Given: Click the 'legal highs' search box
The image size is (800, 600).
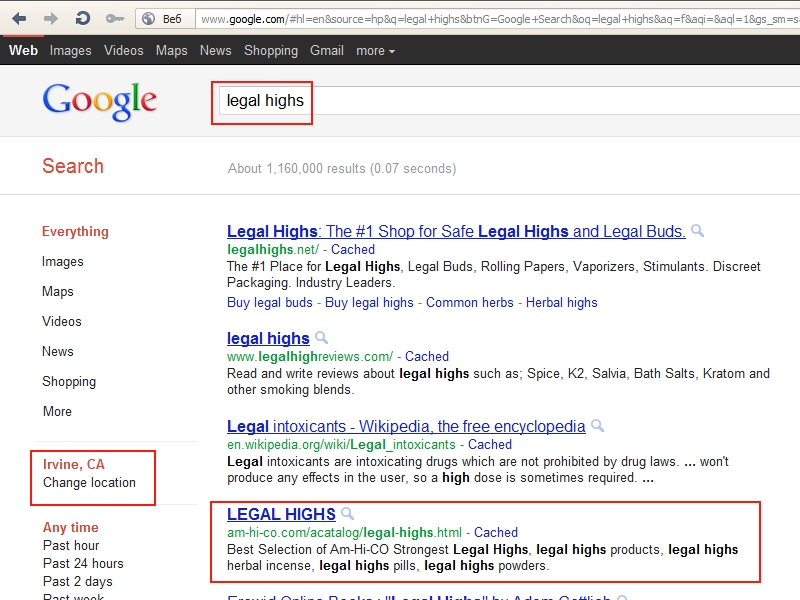Looking at the screenshot, I should coord(509,101).
